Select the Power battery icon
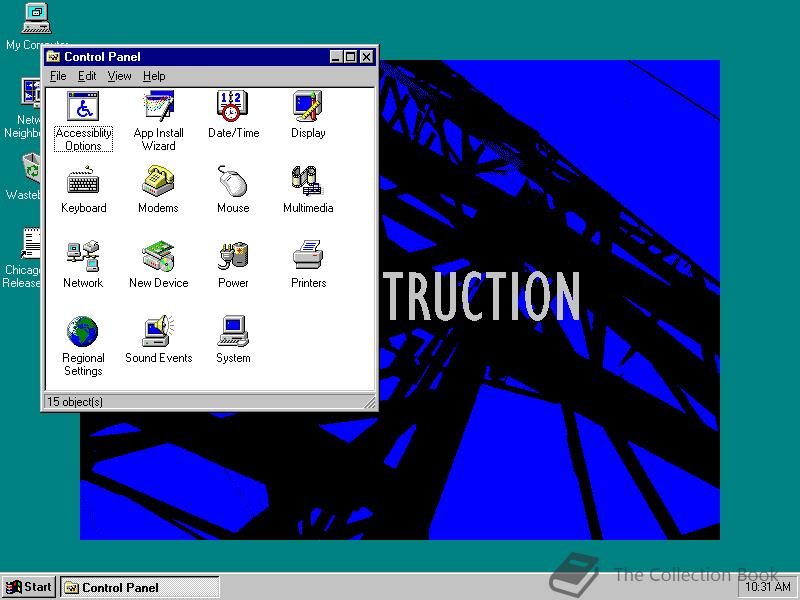Screen dimensions: 800x600 tap(233, 256)
